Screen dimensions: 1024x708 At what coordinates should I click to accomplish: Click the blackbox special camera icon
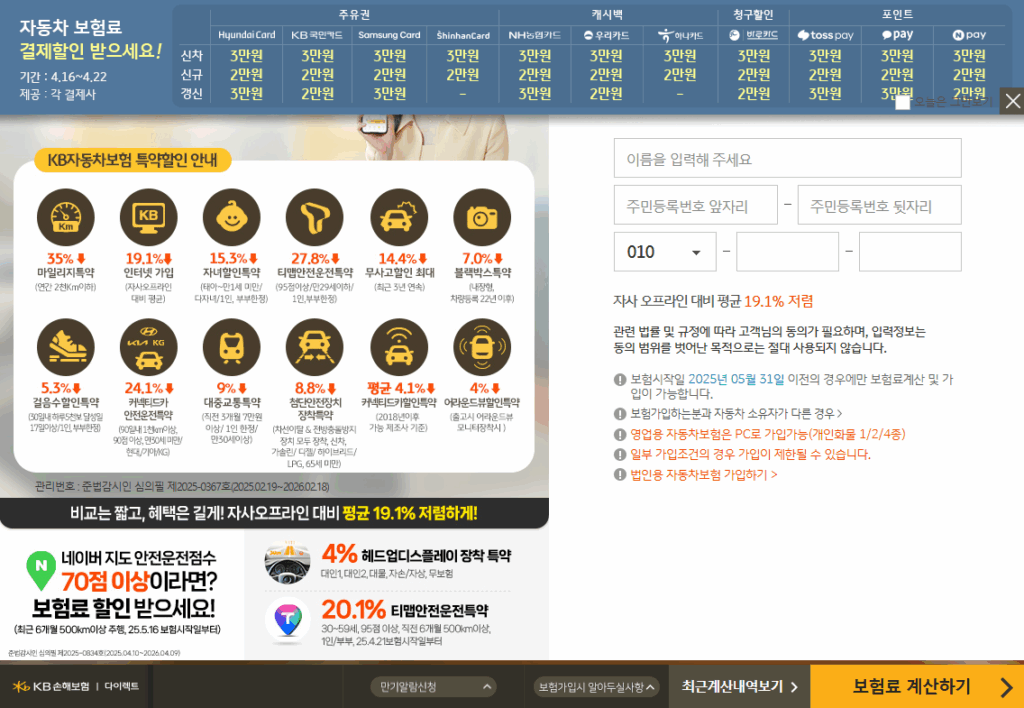click(482, 217)
